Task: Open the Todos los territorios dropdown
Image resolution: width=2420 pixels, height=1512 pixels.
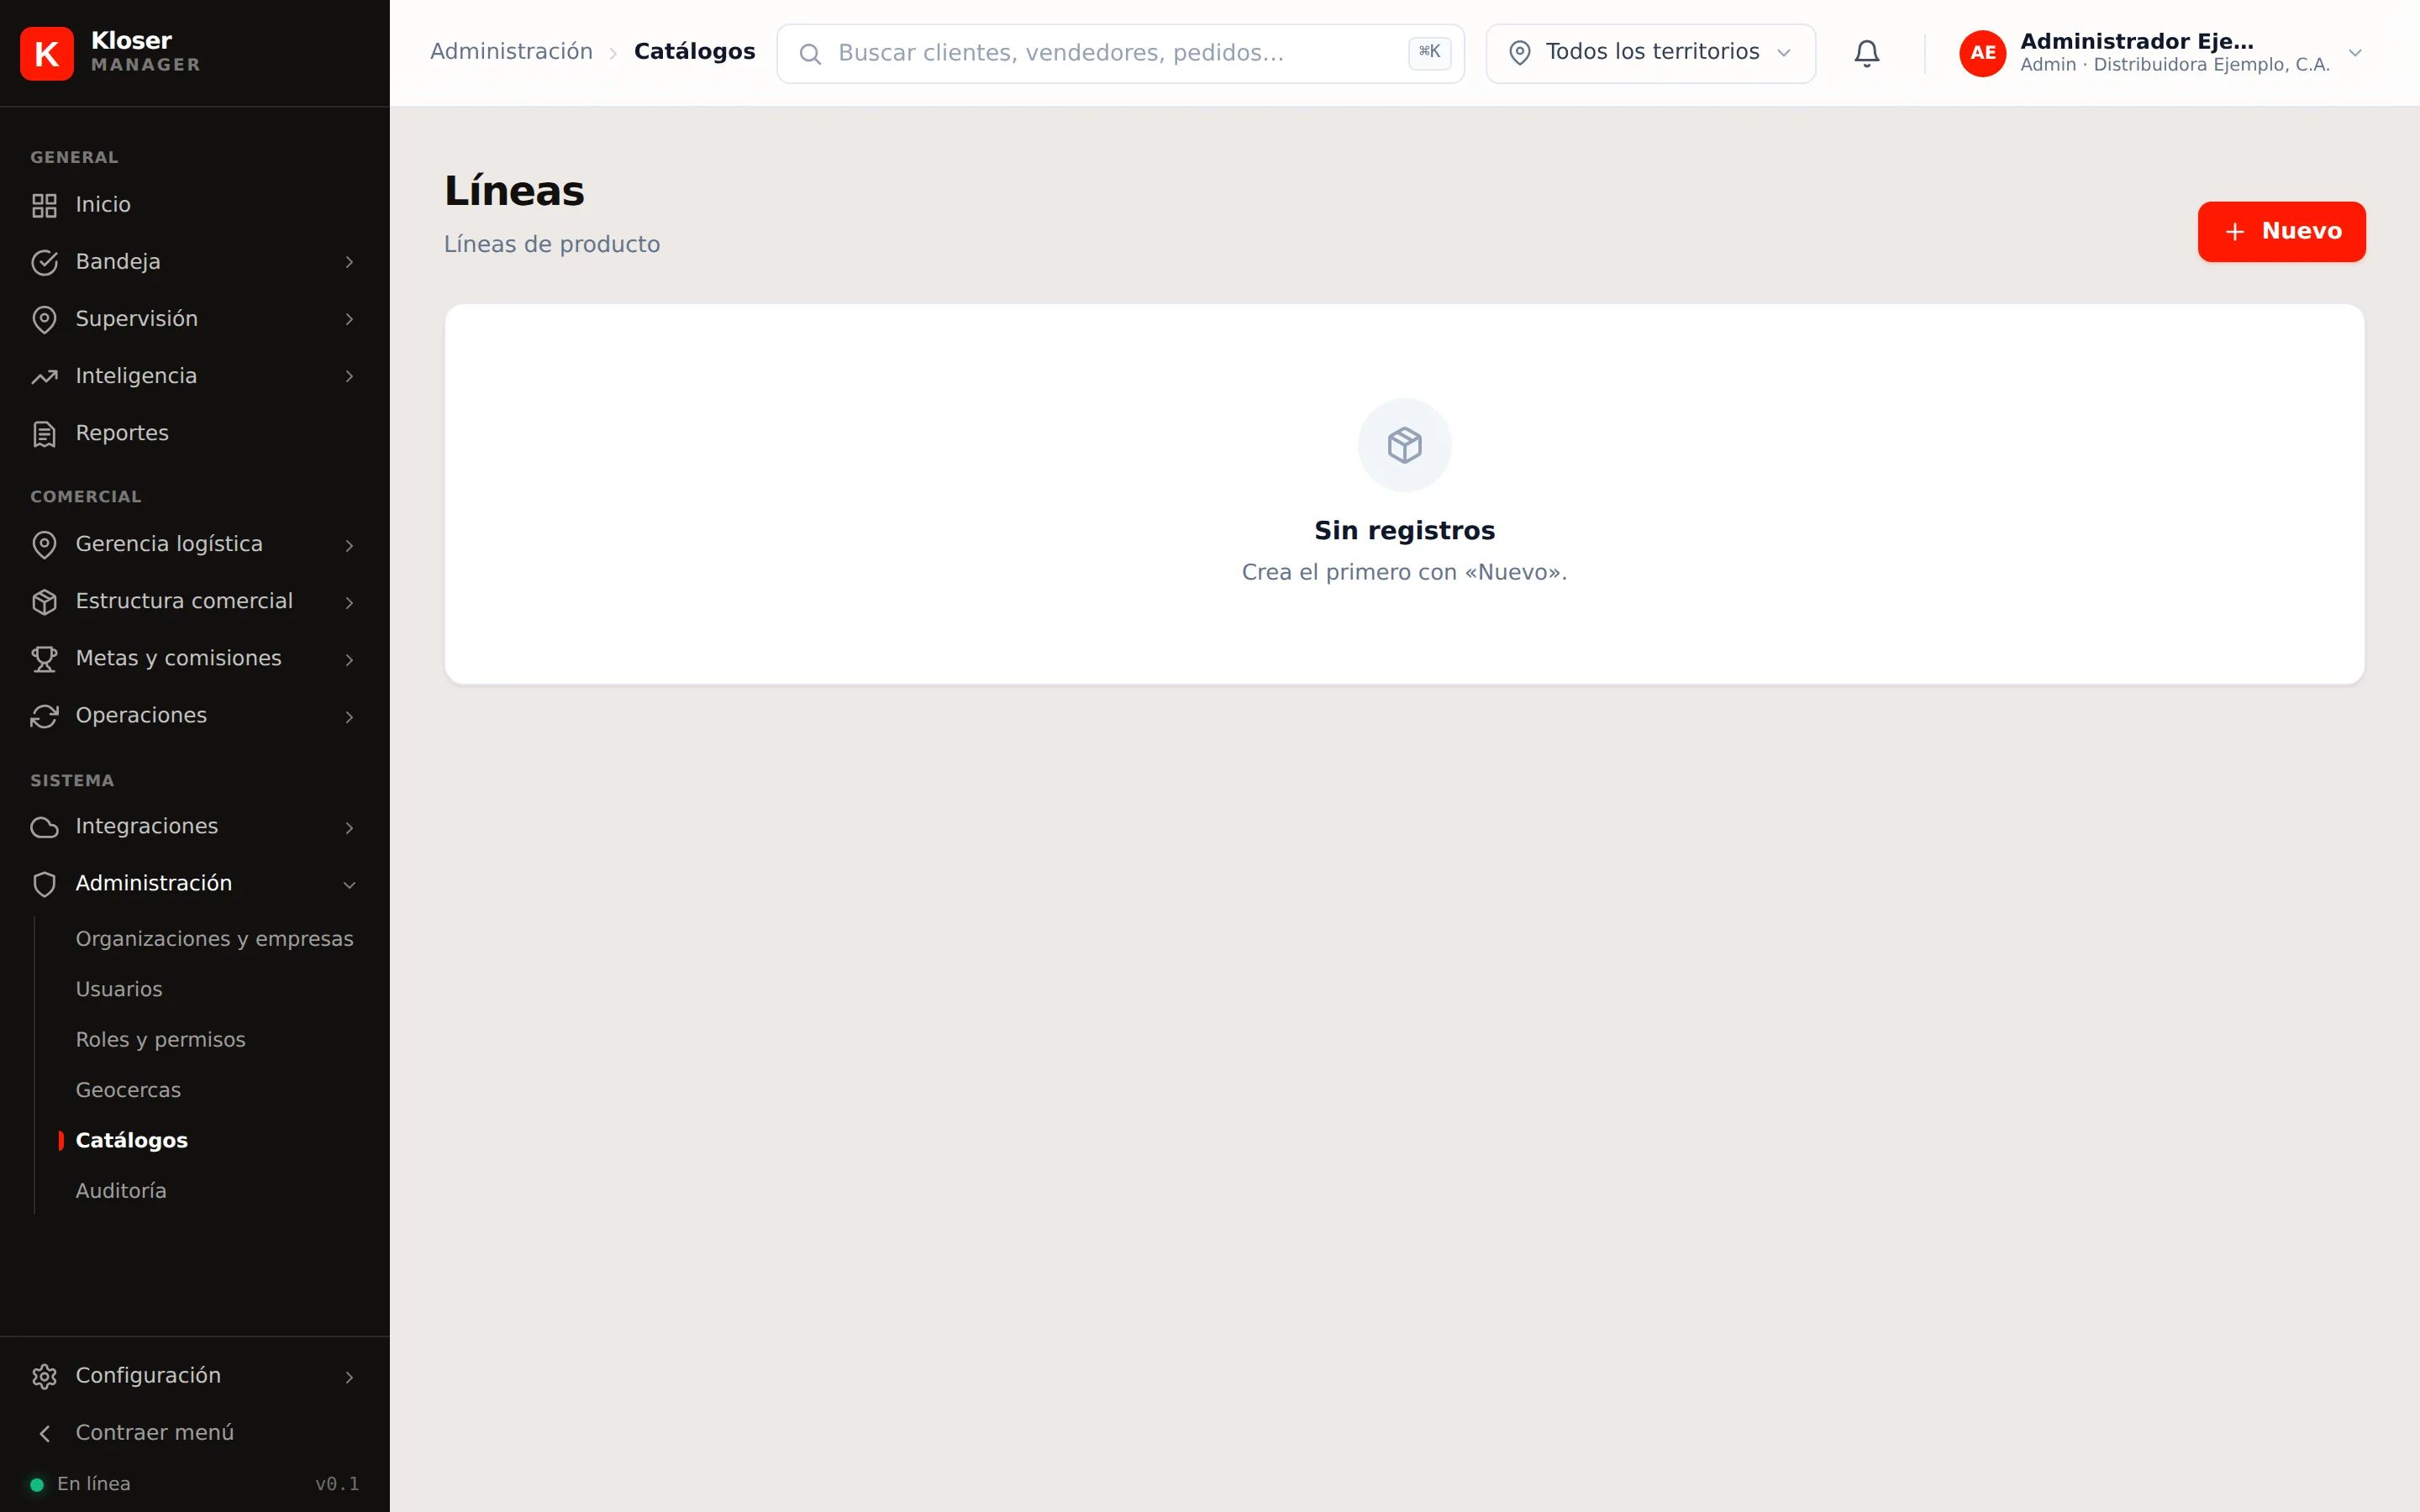Action: pyautogui.click(x=1650, y=53)
